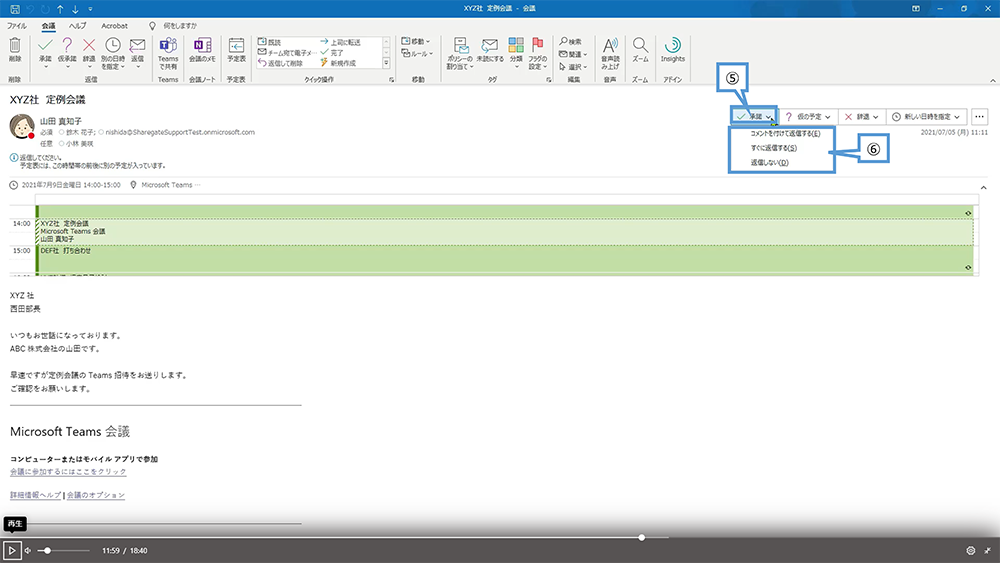Screen dimensions: 1000x563
Task: Click the Assign Policy (ポリシーの割り当て) icon
Action: 460,45
